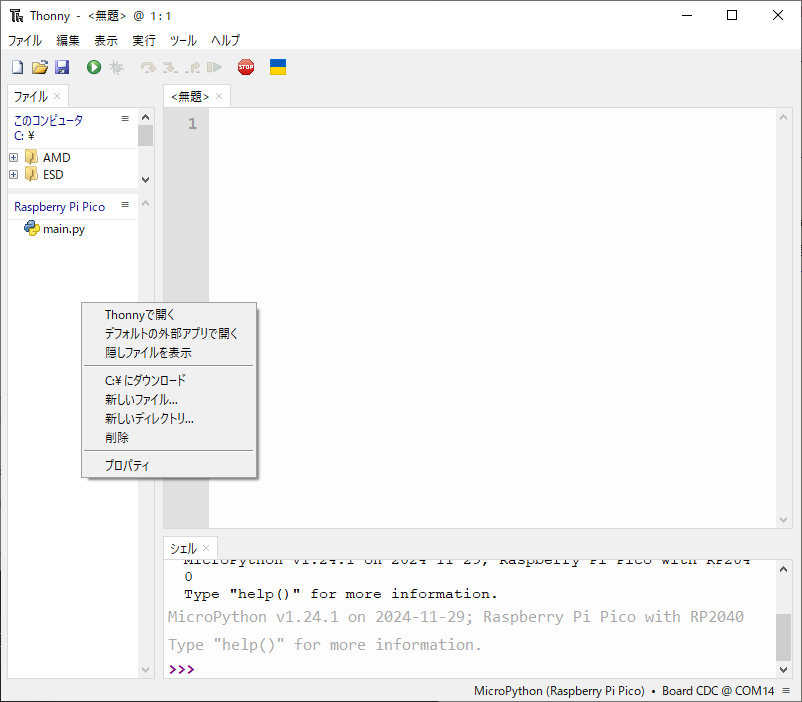Expand the ESD folder tree node
802x702 pixels.
14,174
